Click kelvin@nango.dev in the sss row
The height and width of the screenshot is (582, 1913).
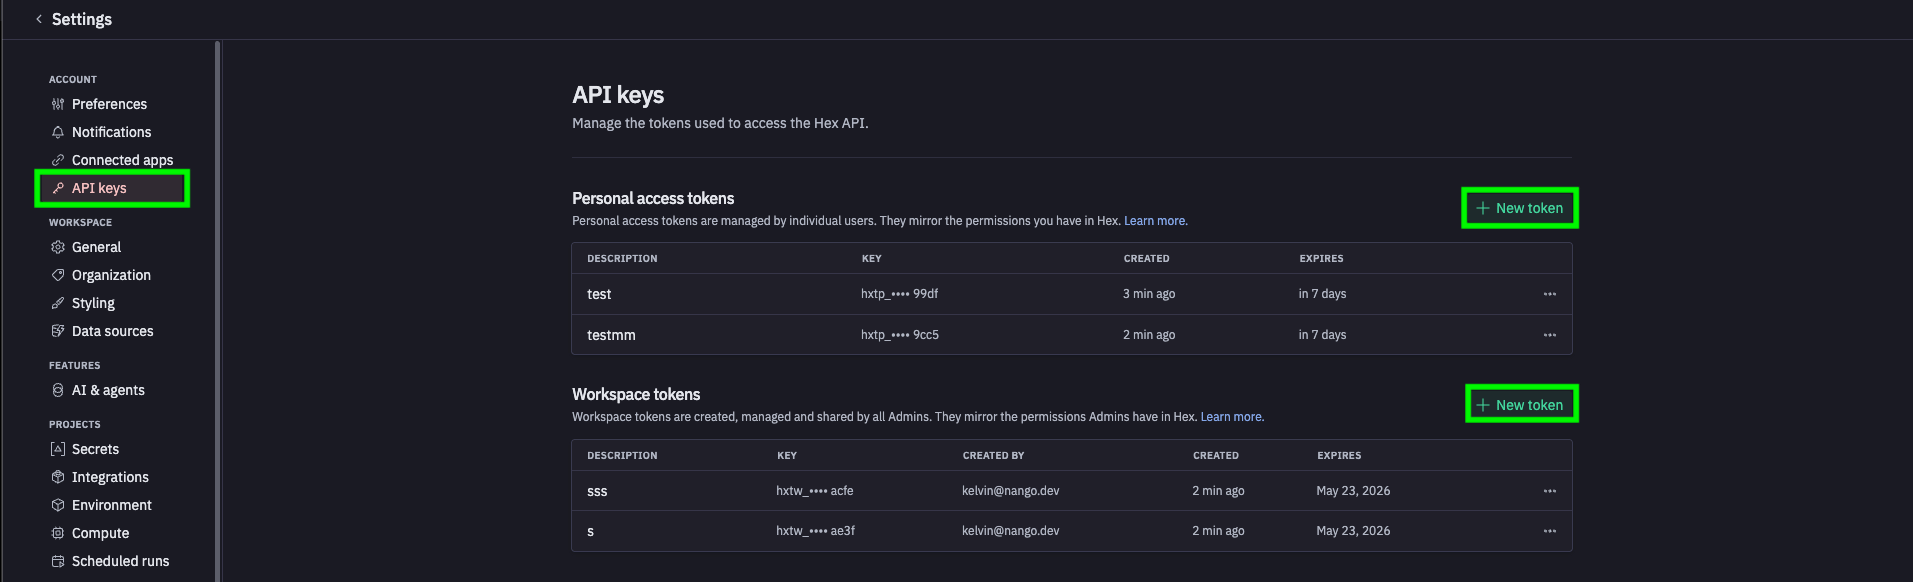(x=1010, y=491)
